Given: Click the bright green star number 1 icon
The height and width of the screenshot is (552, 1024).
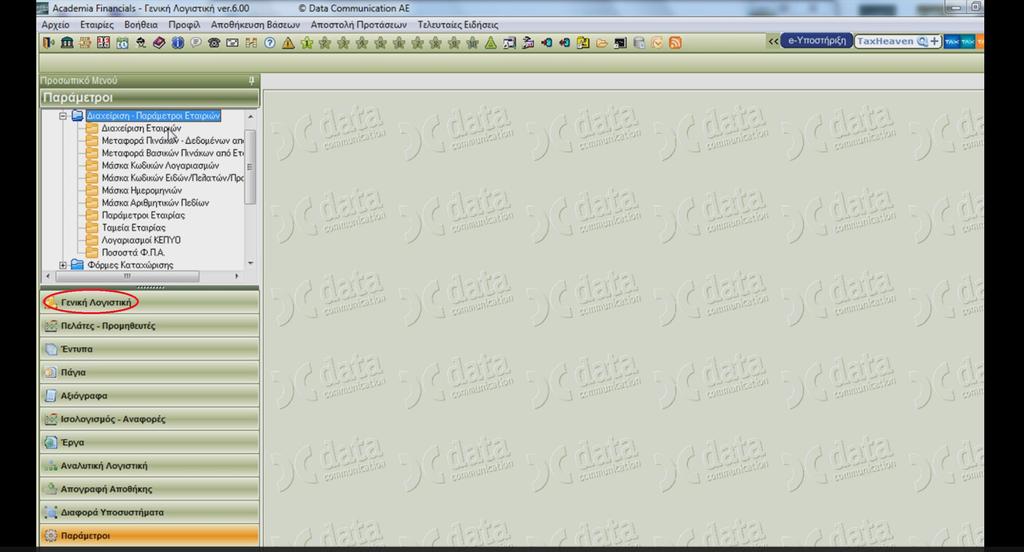Looking at the screenshot, I should pyautogui.click(x=306, y=43).
